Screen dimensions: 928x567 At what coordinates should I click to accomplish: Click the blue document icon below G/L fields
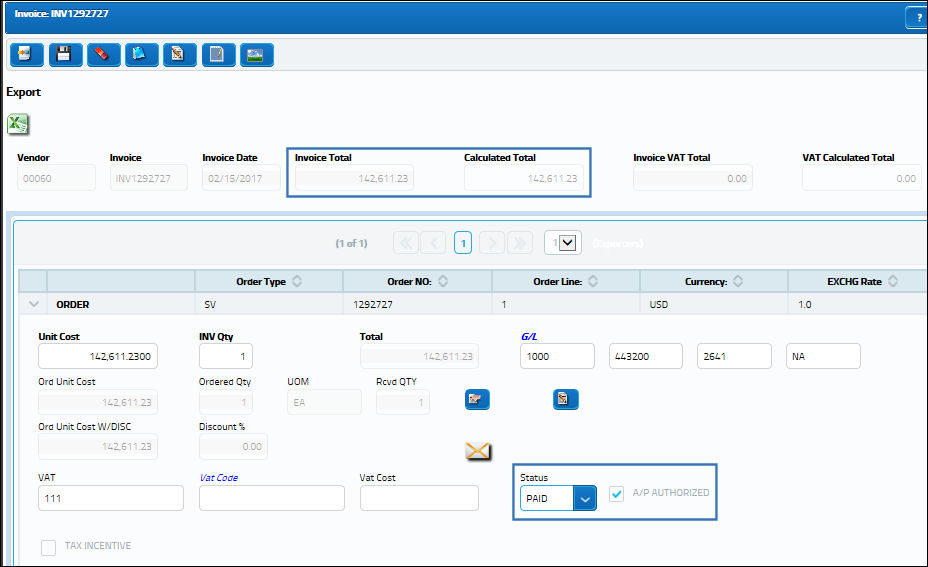coord(566,400)
